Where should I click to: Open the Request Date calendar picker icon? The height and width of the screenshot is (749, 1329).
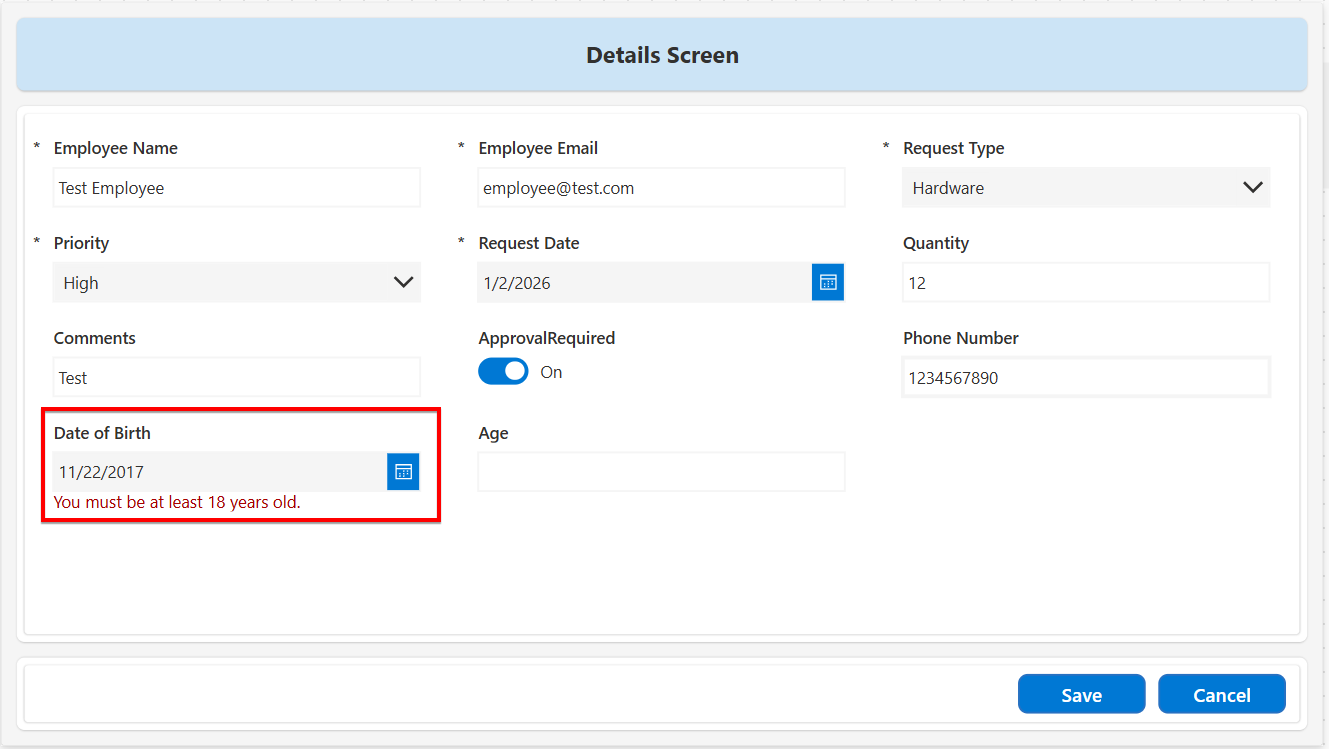[828, 283]
